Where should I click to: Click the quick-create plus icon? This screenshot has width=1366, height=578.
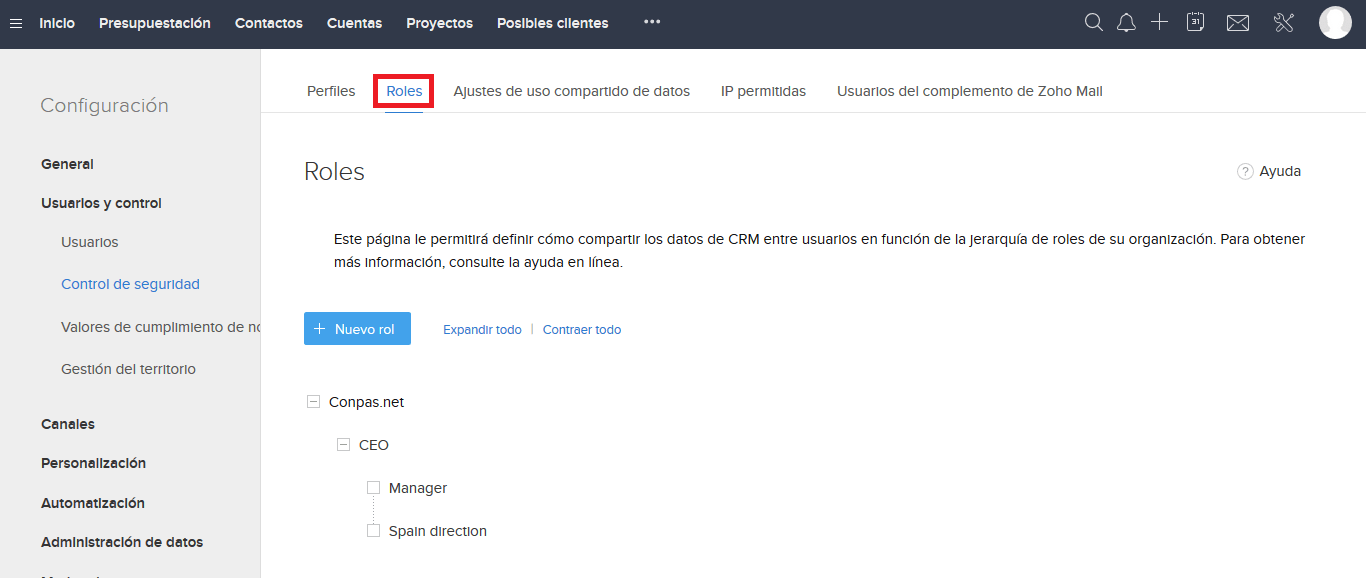[x=1159, y=21]
